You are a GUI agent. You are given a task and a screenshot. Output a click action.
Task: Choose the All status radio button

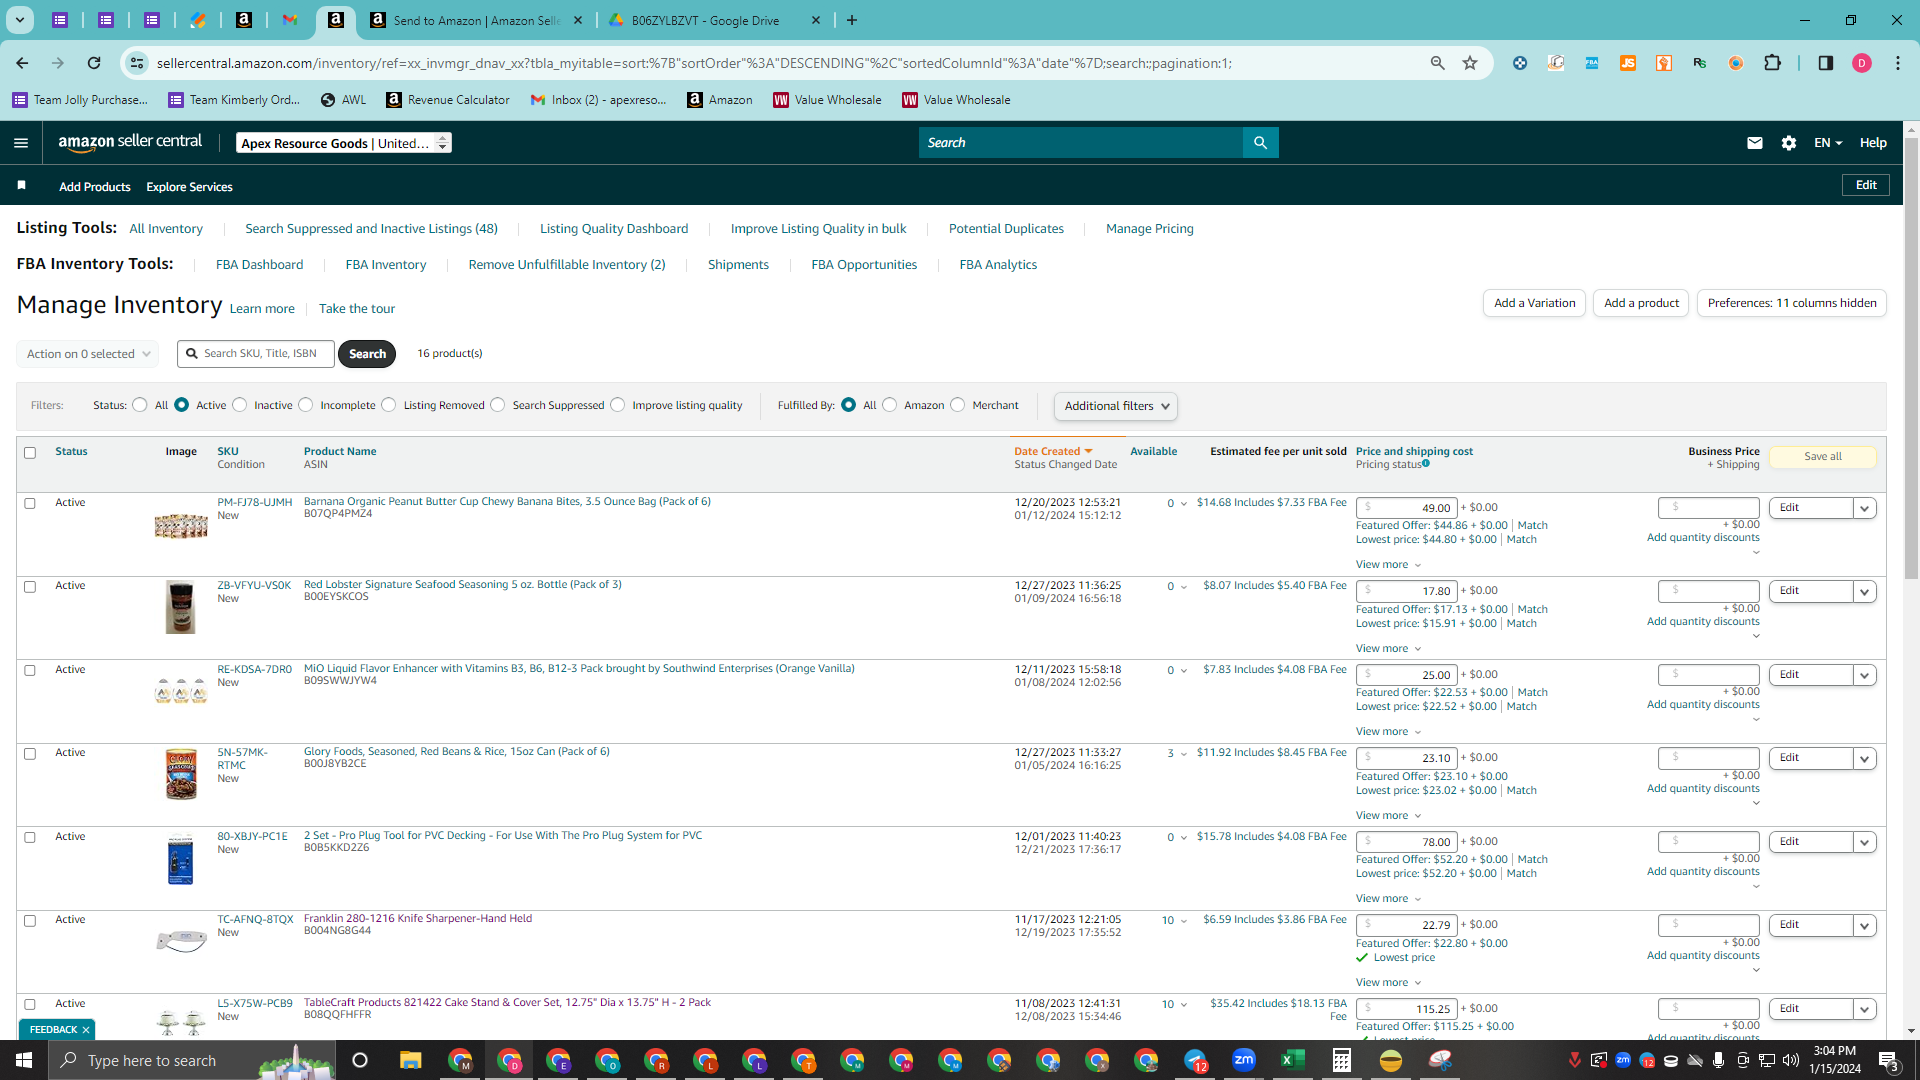click(140, 405)
